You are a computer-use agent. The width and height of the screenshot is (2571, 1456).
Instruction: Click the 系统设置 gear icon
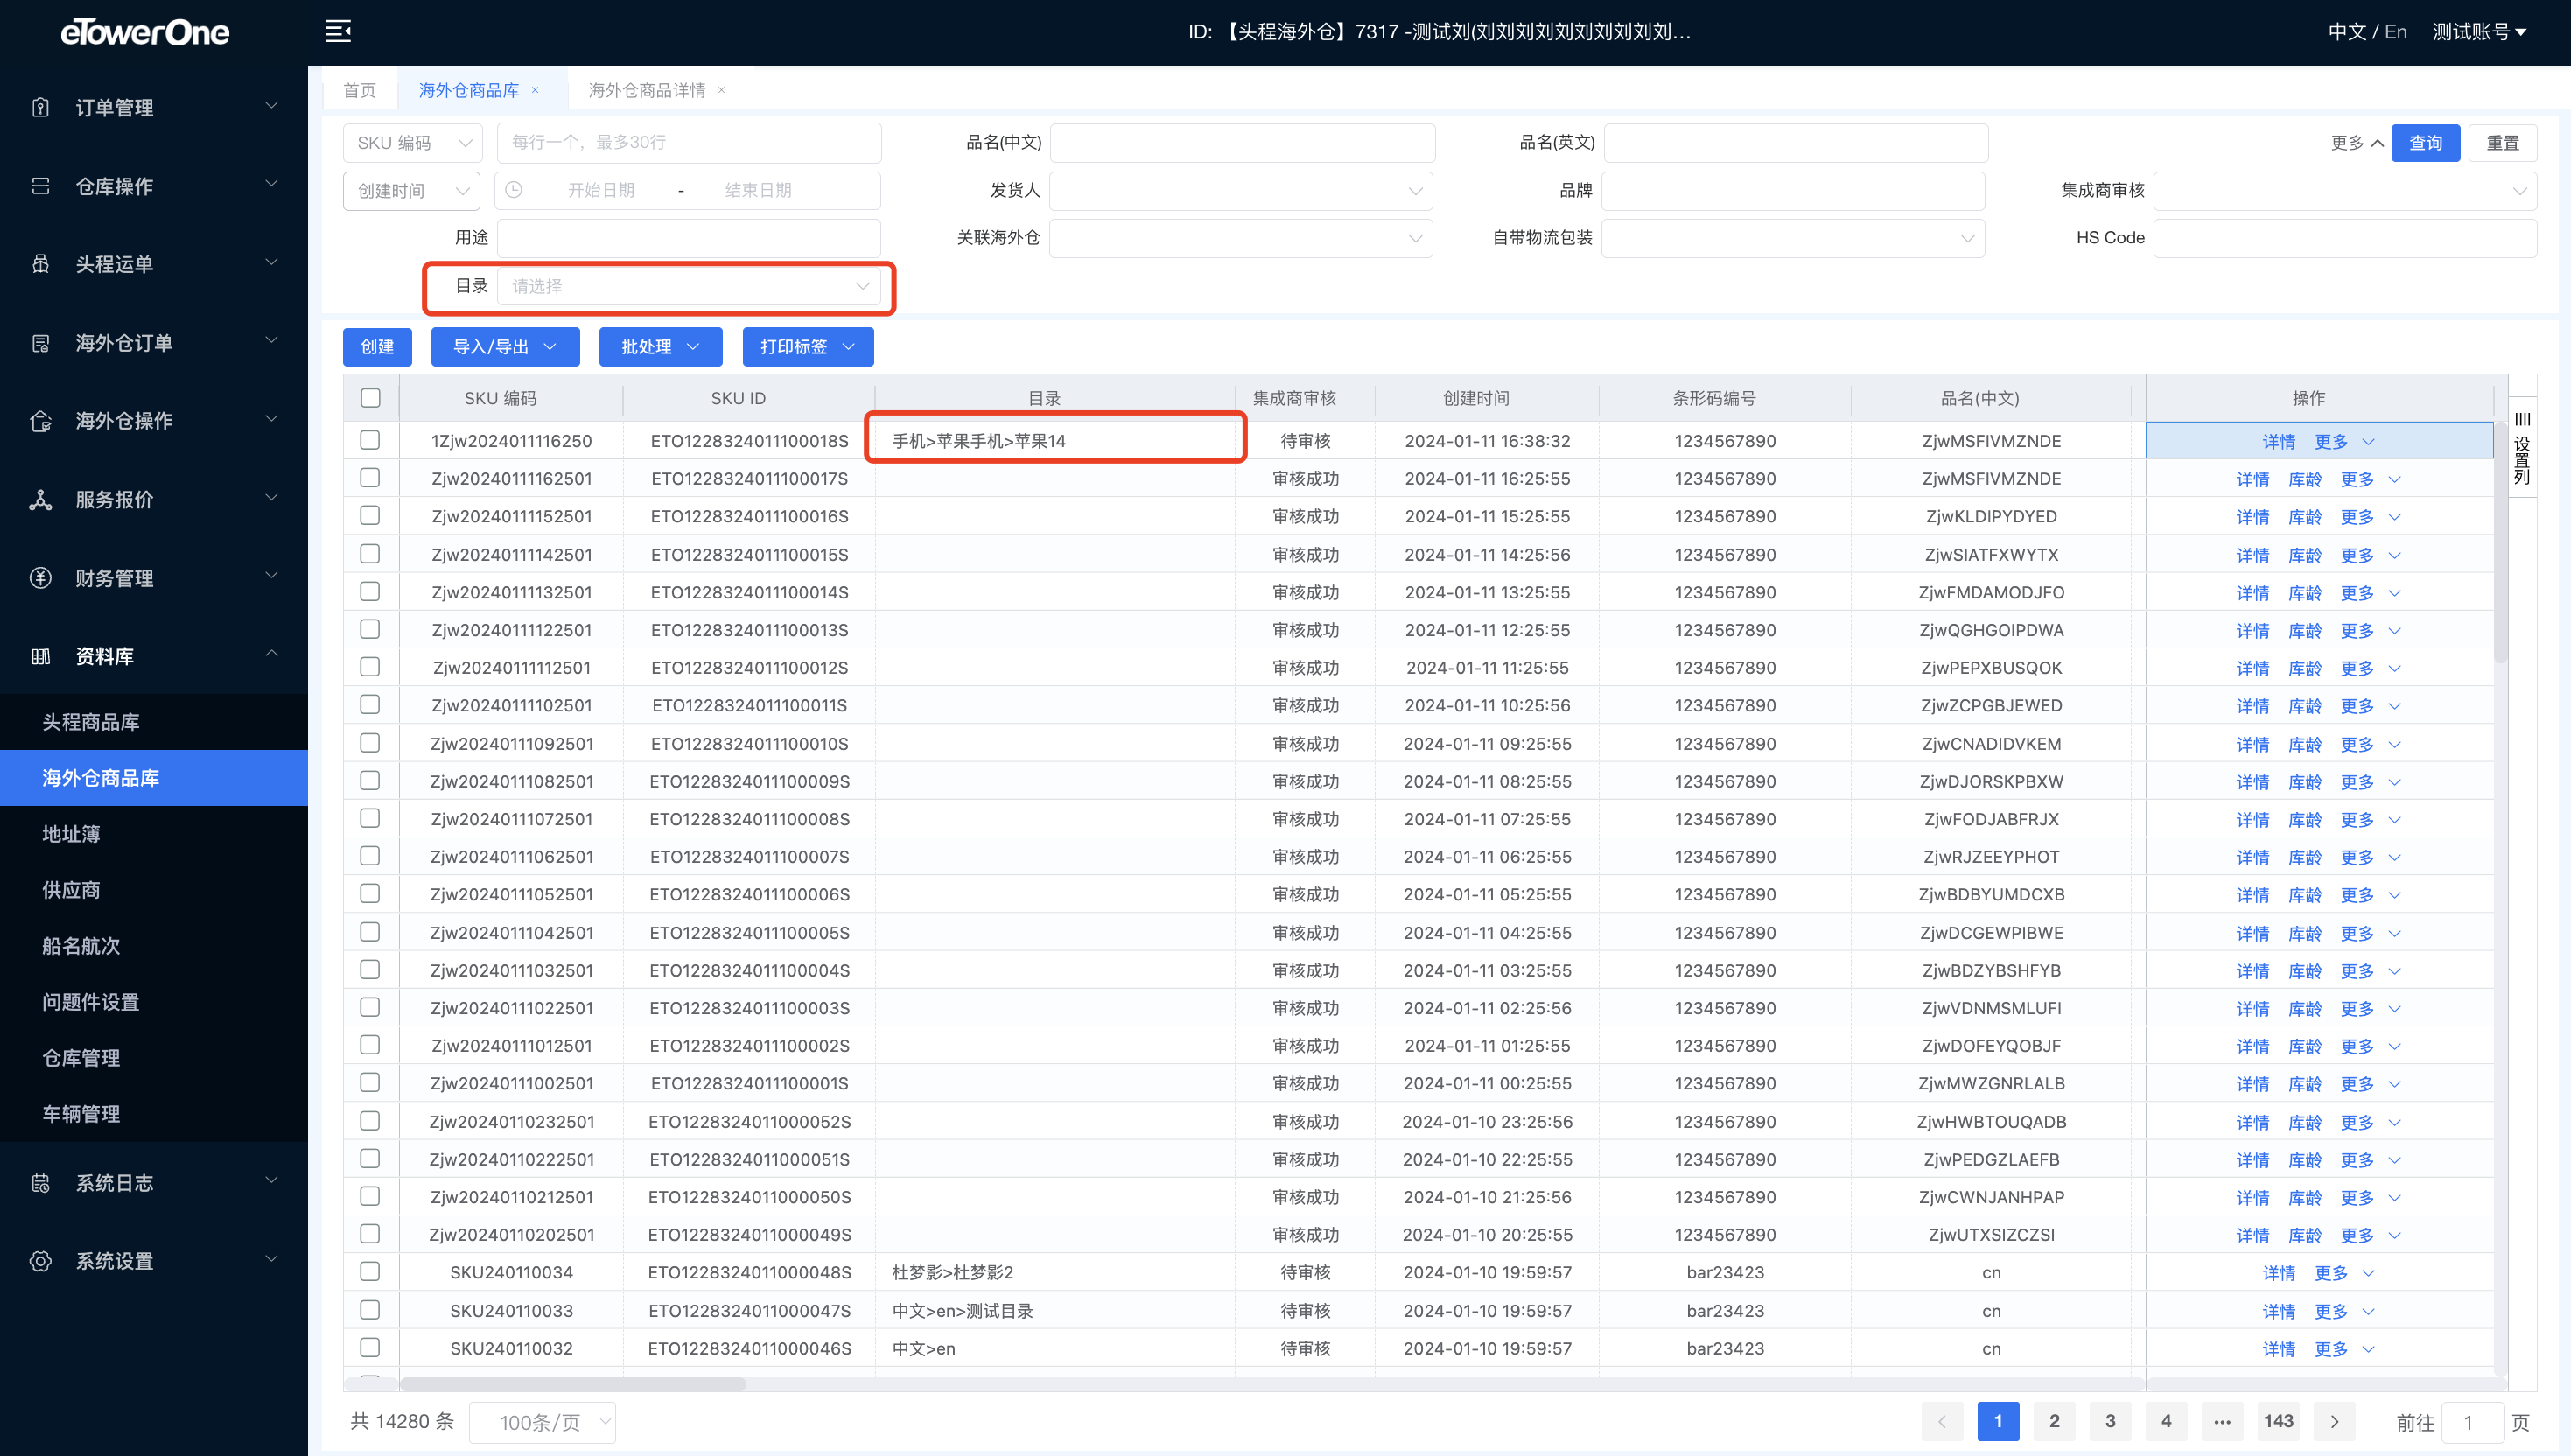(40, 1261)
